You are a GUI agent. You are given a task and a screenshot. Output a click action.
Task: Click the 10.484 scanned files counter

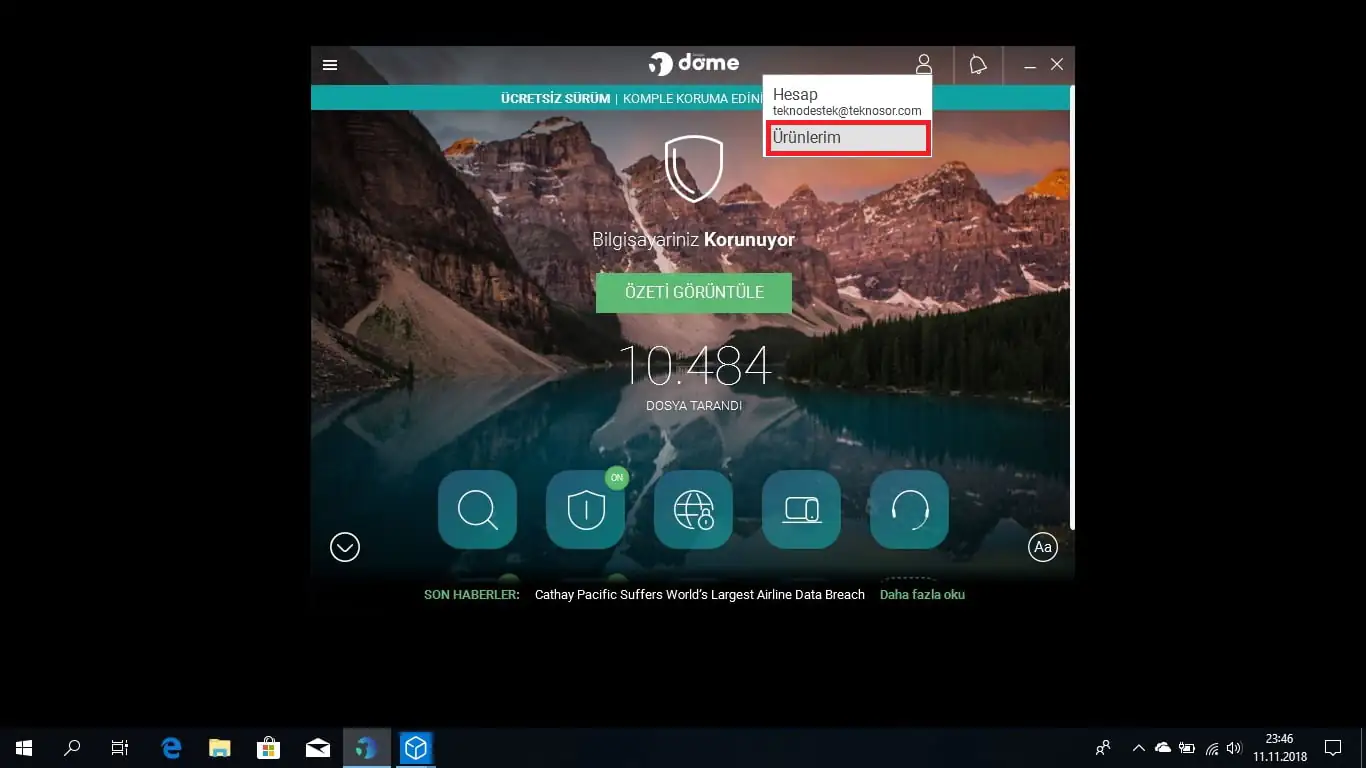(x=694, y=366)
